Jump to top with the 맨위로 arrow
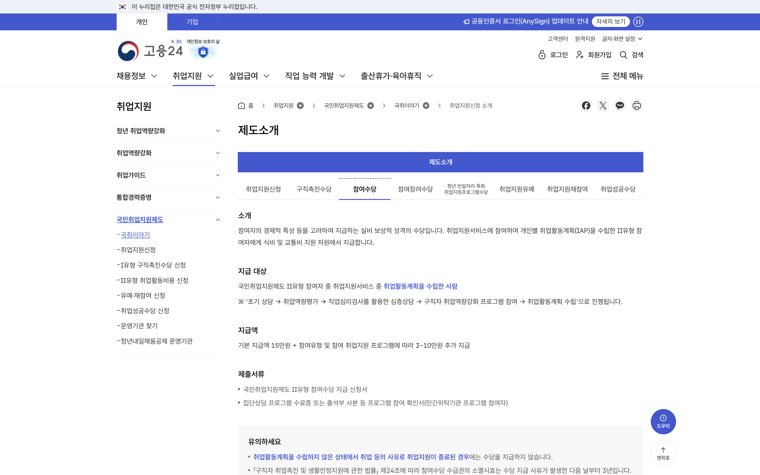The width and height of the screenshot is (760, 475). click(663, 454)
